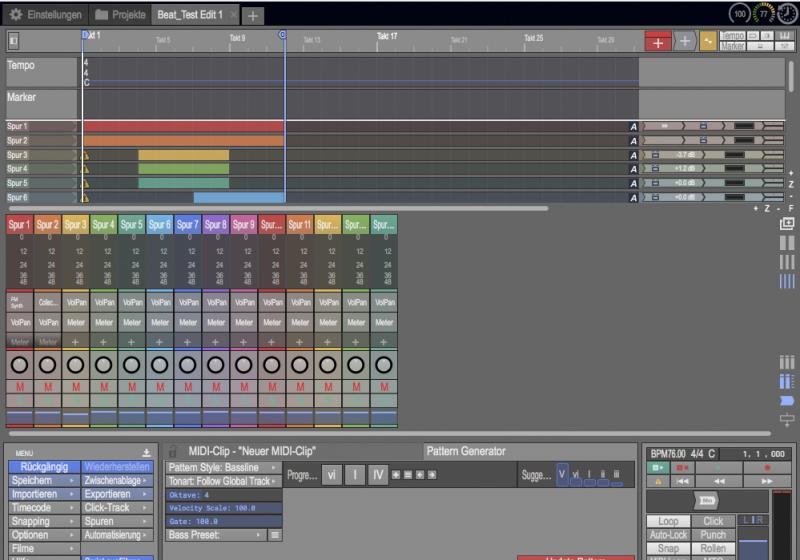Click the Rückgängig button
The height and width of the screenshot is (560, 800).
coord(44,467)
